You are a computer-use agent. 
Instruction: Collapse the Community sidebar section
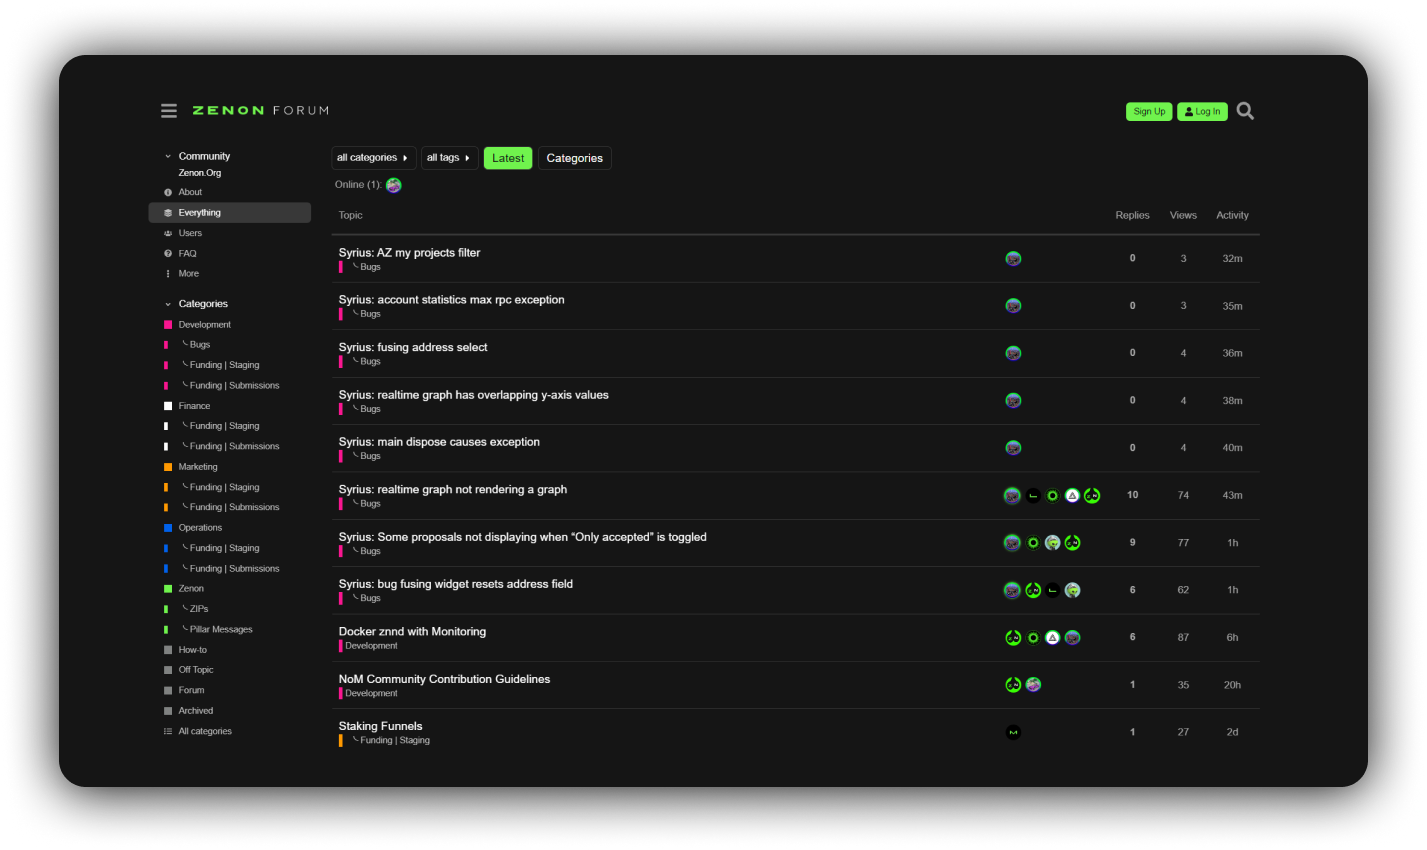[x=168, y=156]
